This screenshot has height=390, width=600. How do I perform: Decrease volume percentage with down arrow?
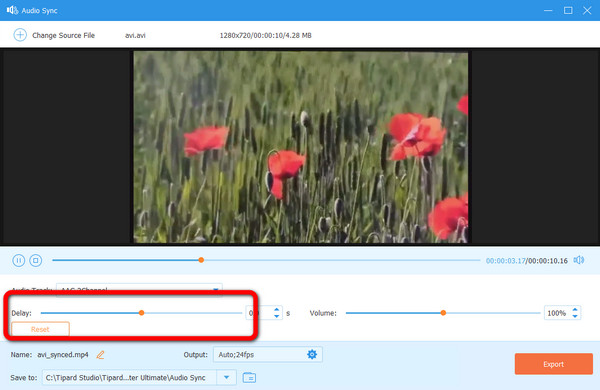[575, 316]
